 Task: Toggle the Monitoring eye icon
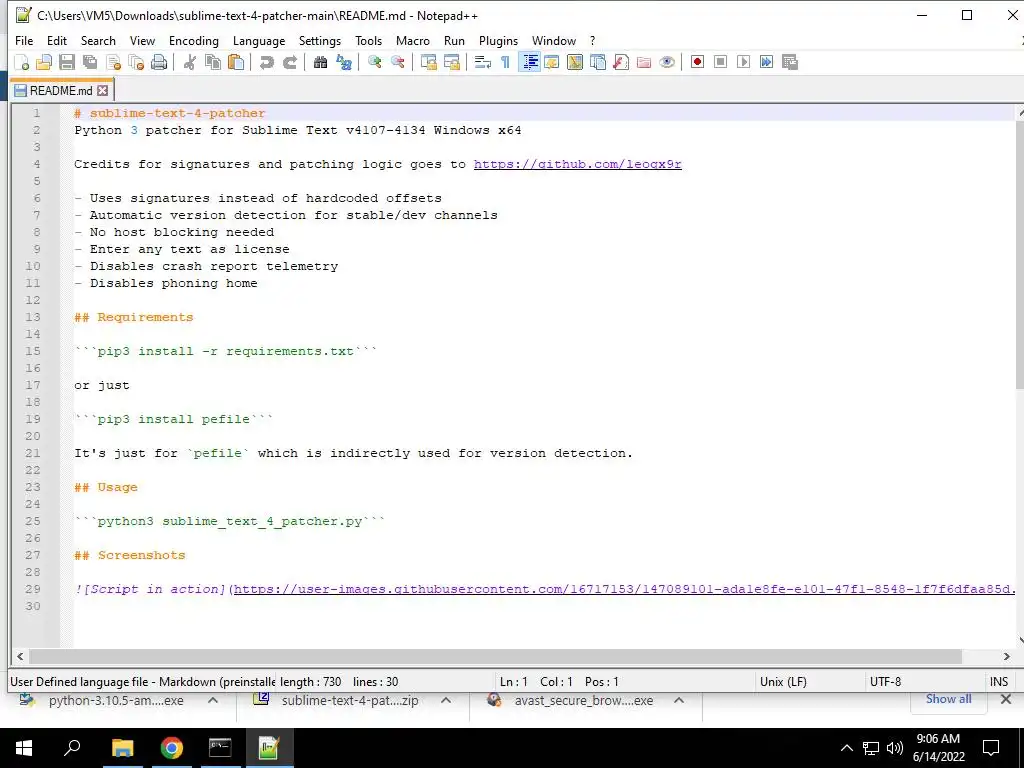[667, 62]
